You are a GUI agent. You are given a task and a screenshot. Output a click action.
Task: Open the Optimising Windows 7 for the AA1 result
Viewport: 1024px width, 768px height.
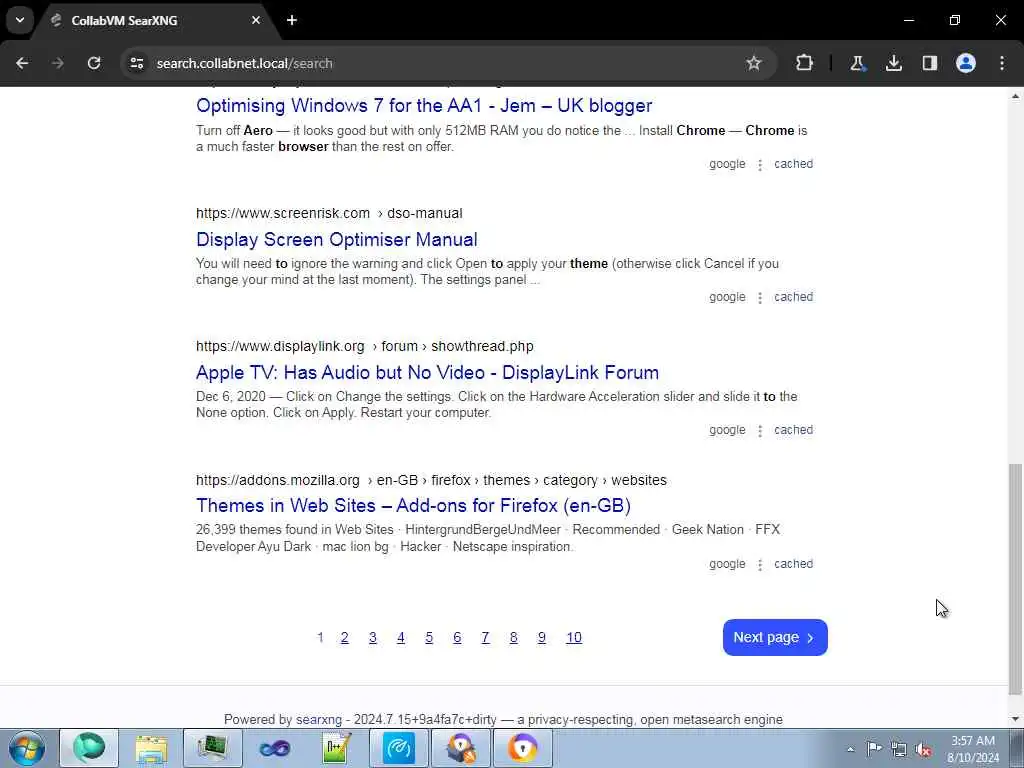pos(424,106)
